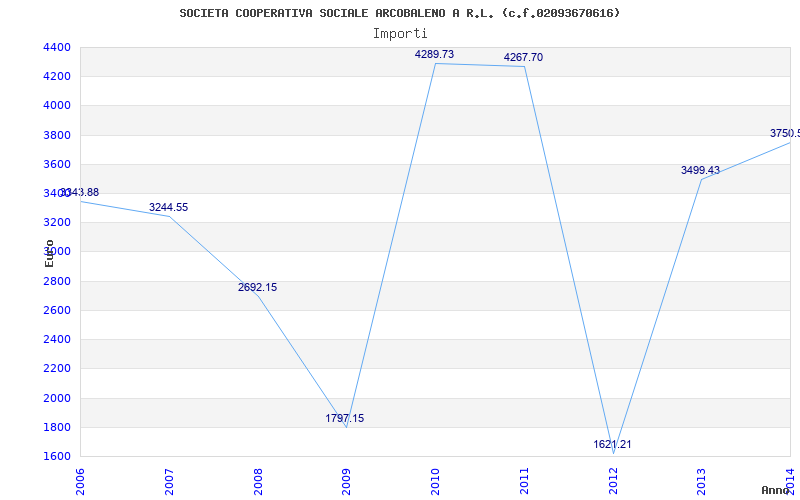Click the 4200 y-axis value

pos(57,77)
